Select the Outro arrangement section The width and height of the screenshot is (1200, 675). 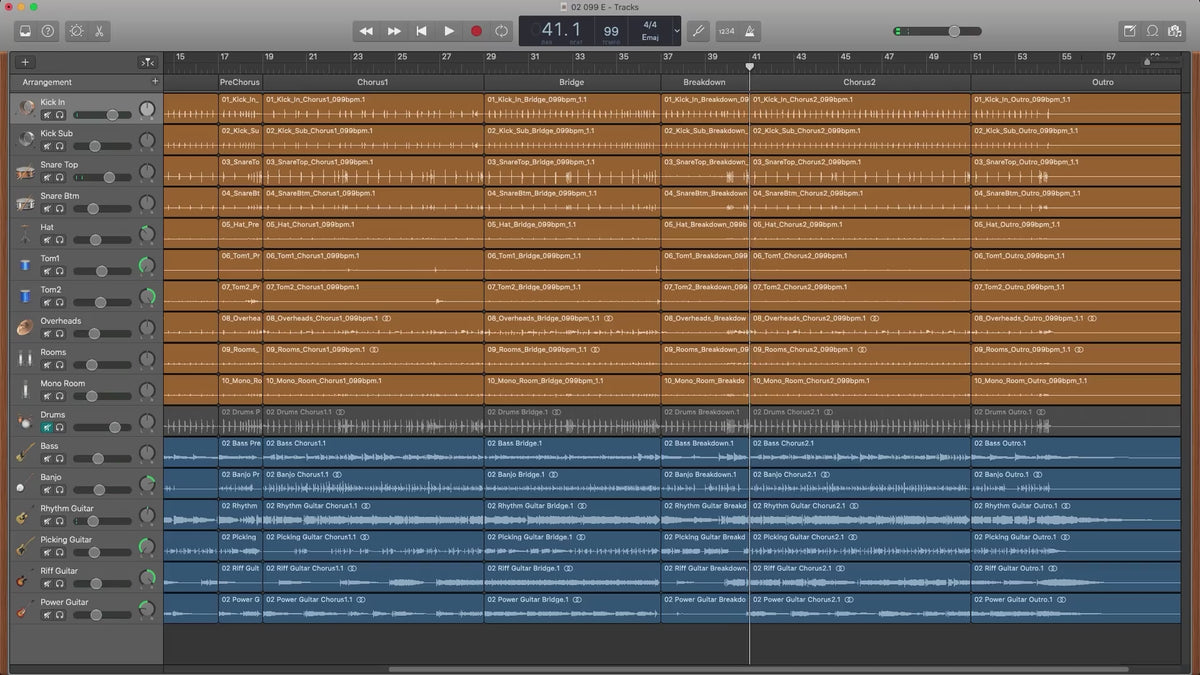coord(1102,82)
